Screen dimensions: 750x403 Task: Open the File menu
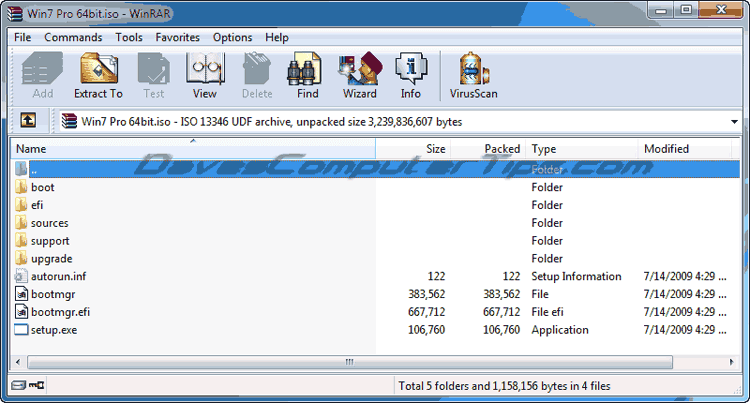[x=22, y=37]
